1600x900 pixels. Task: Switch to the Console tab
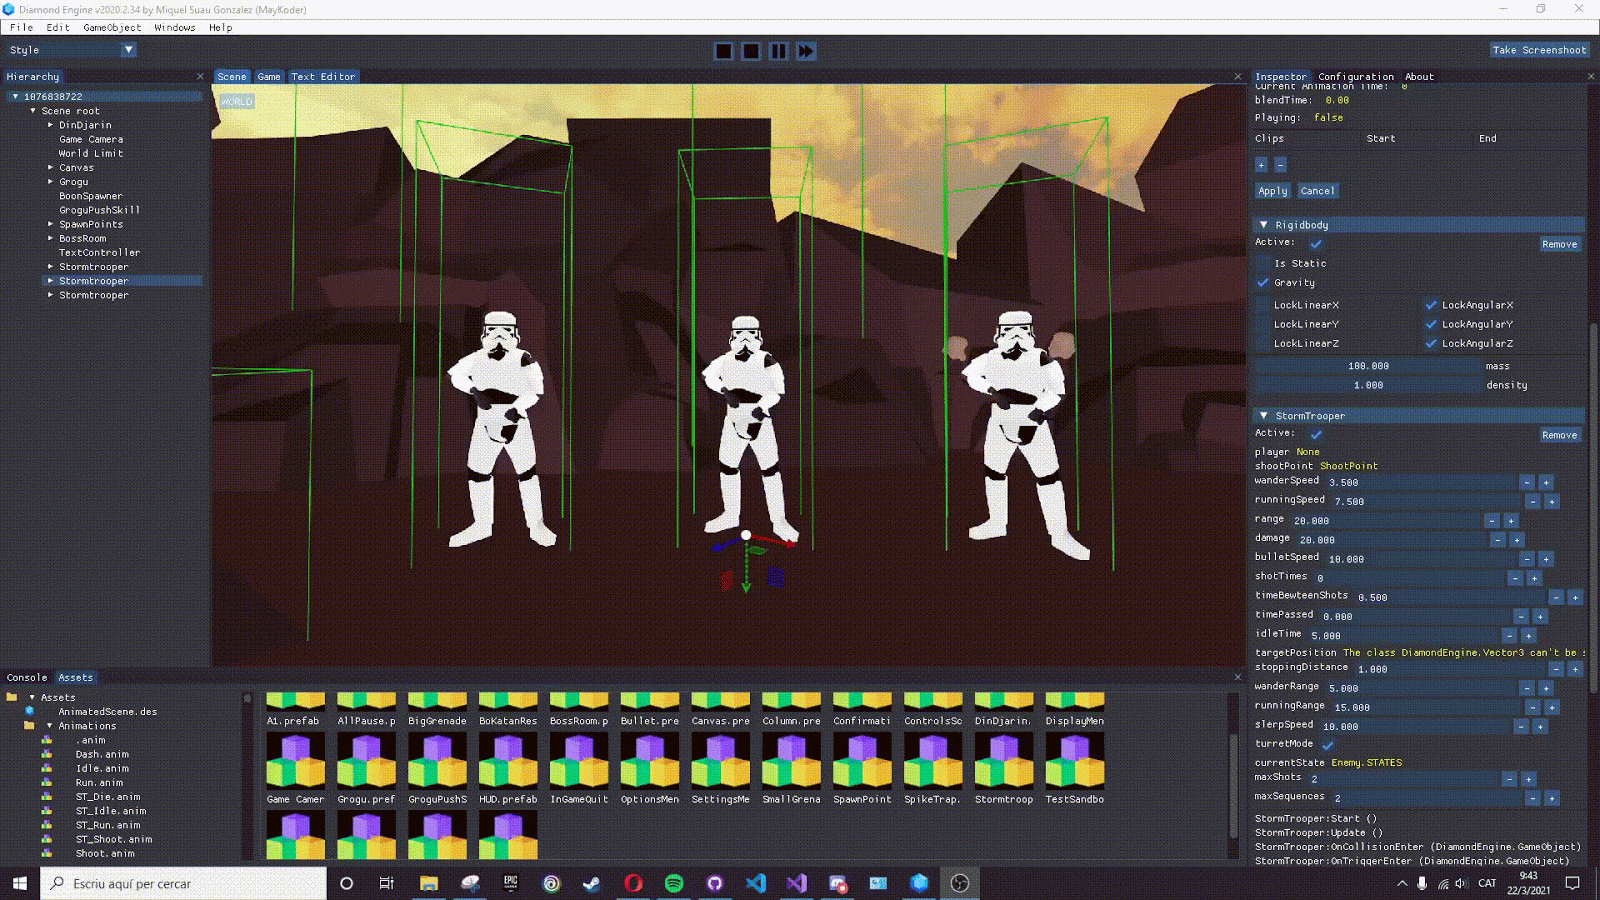pos(27,678)
